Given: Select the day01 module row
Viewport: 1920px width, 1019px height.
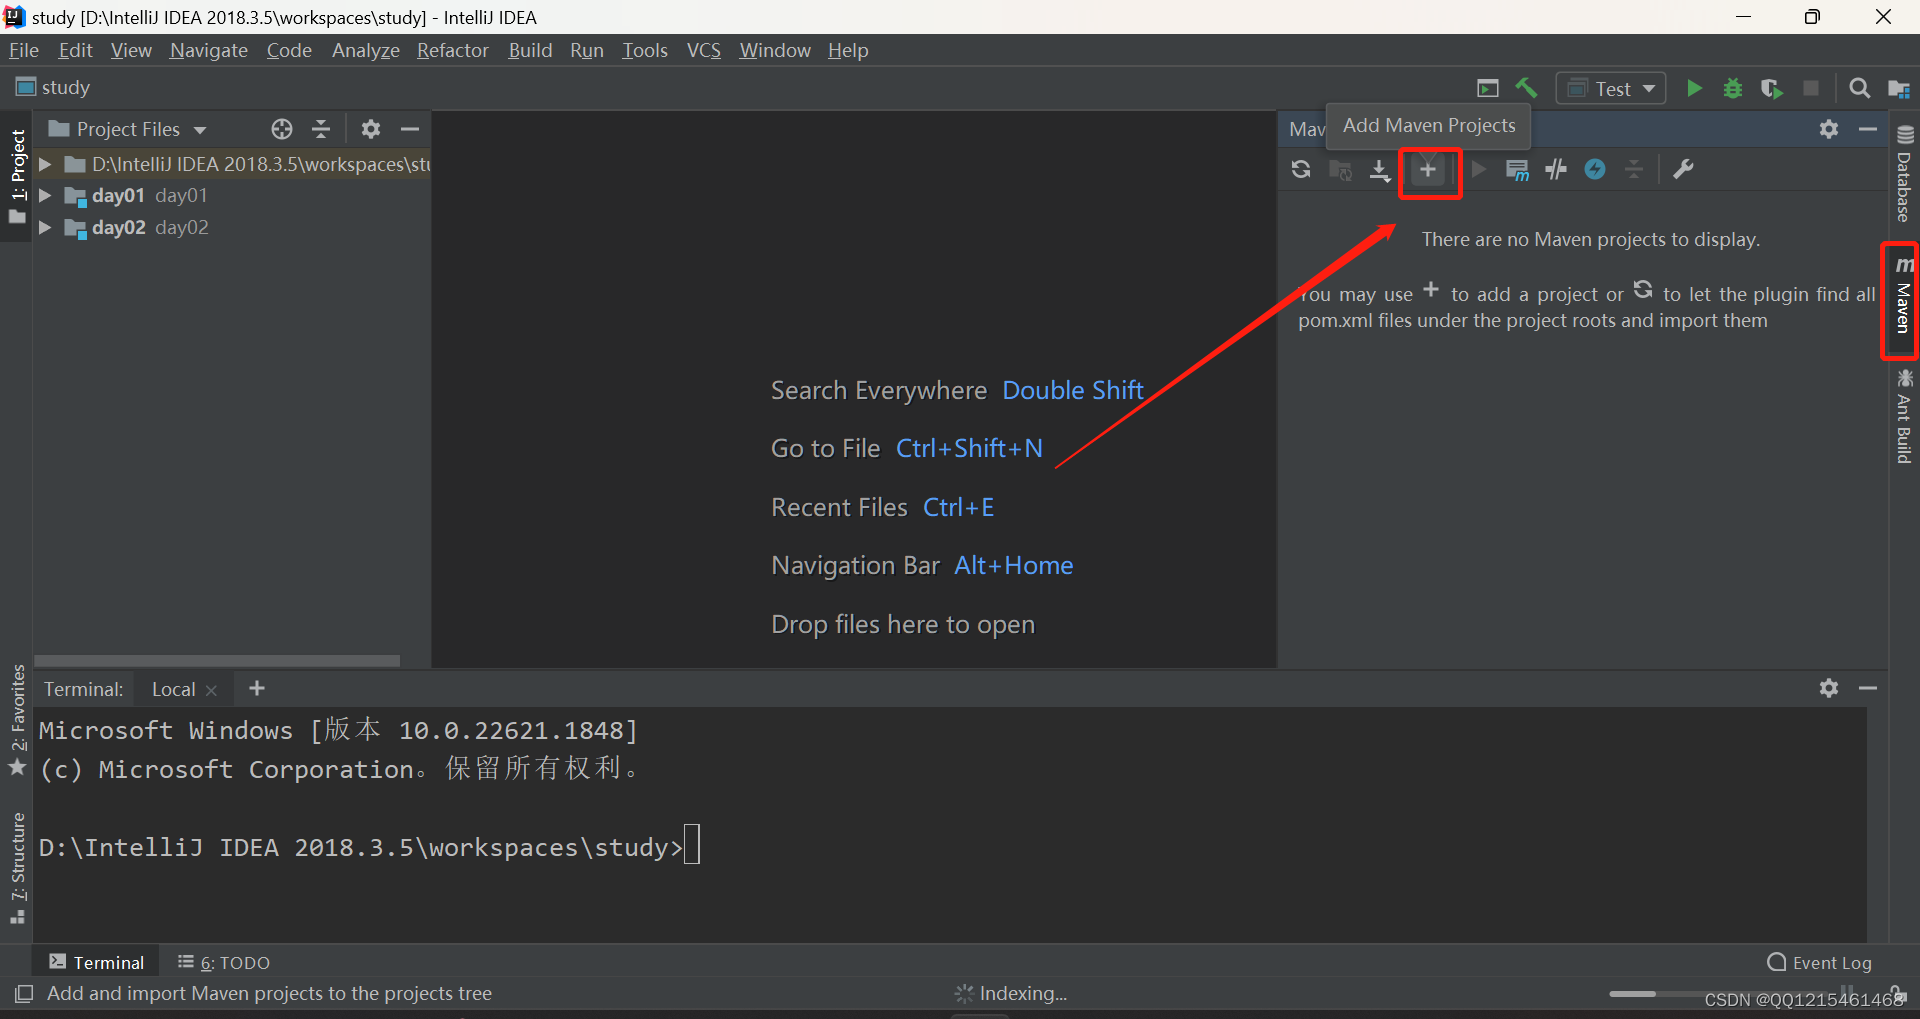Looking at the screenshot, I should click(x=232, y=196).
